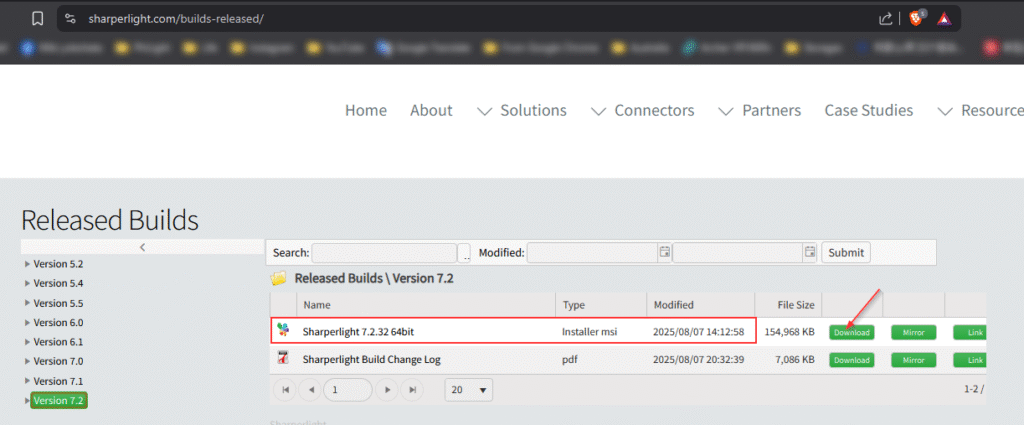The image size is (1024, 425).
Task: Click Mirror for Sharperlight 7.2.32 64bit
Action: coord(914,332)
